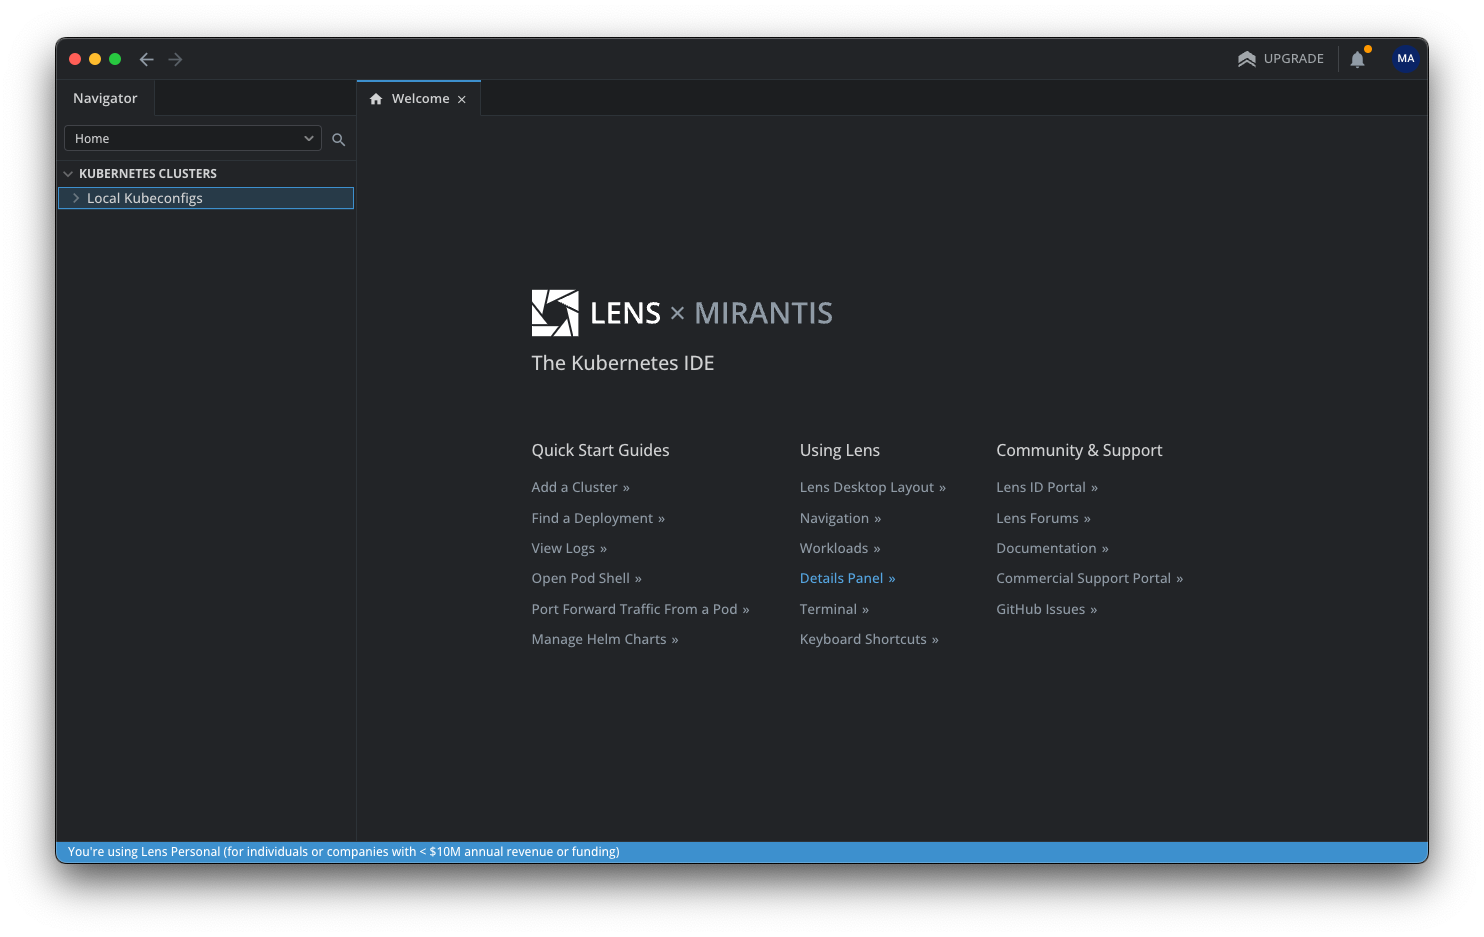Close the Welcome tab
Image resolution: width=1484 pixels, height=937 pixels.
[462, 99]
